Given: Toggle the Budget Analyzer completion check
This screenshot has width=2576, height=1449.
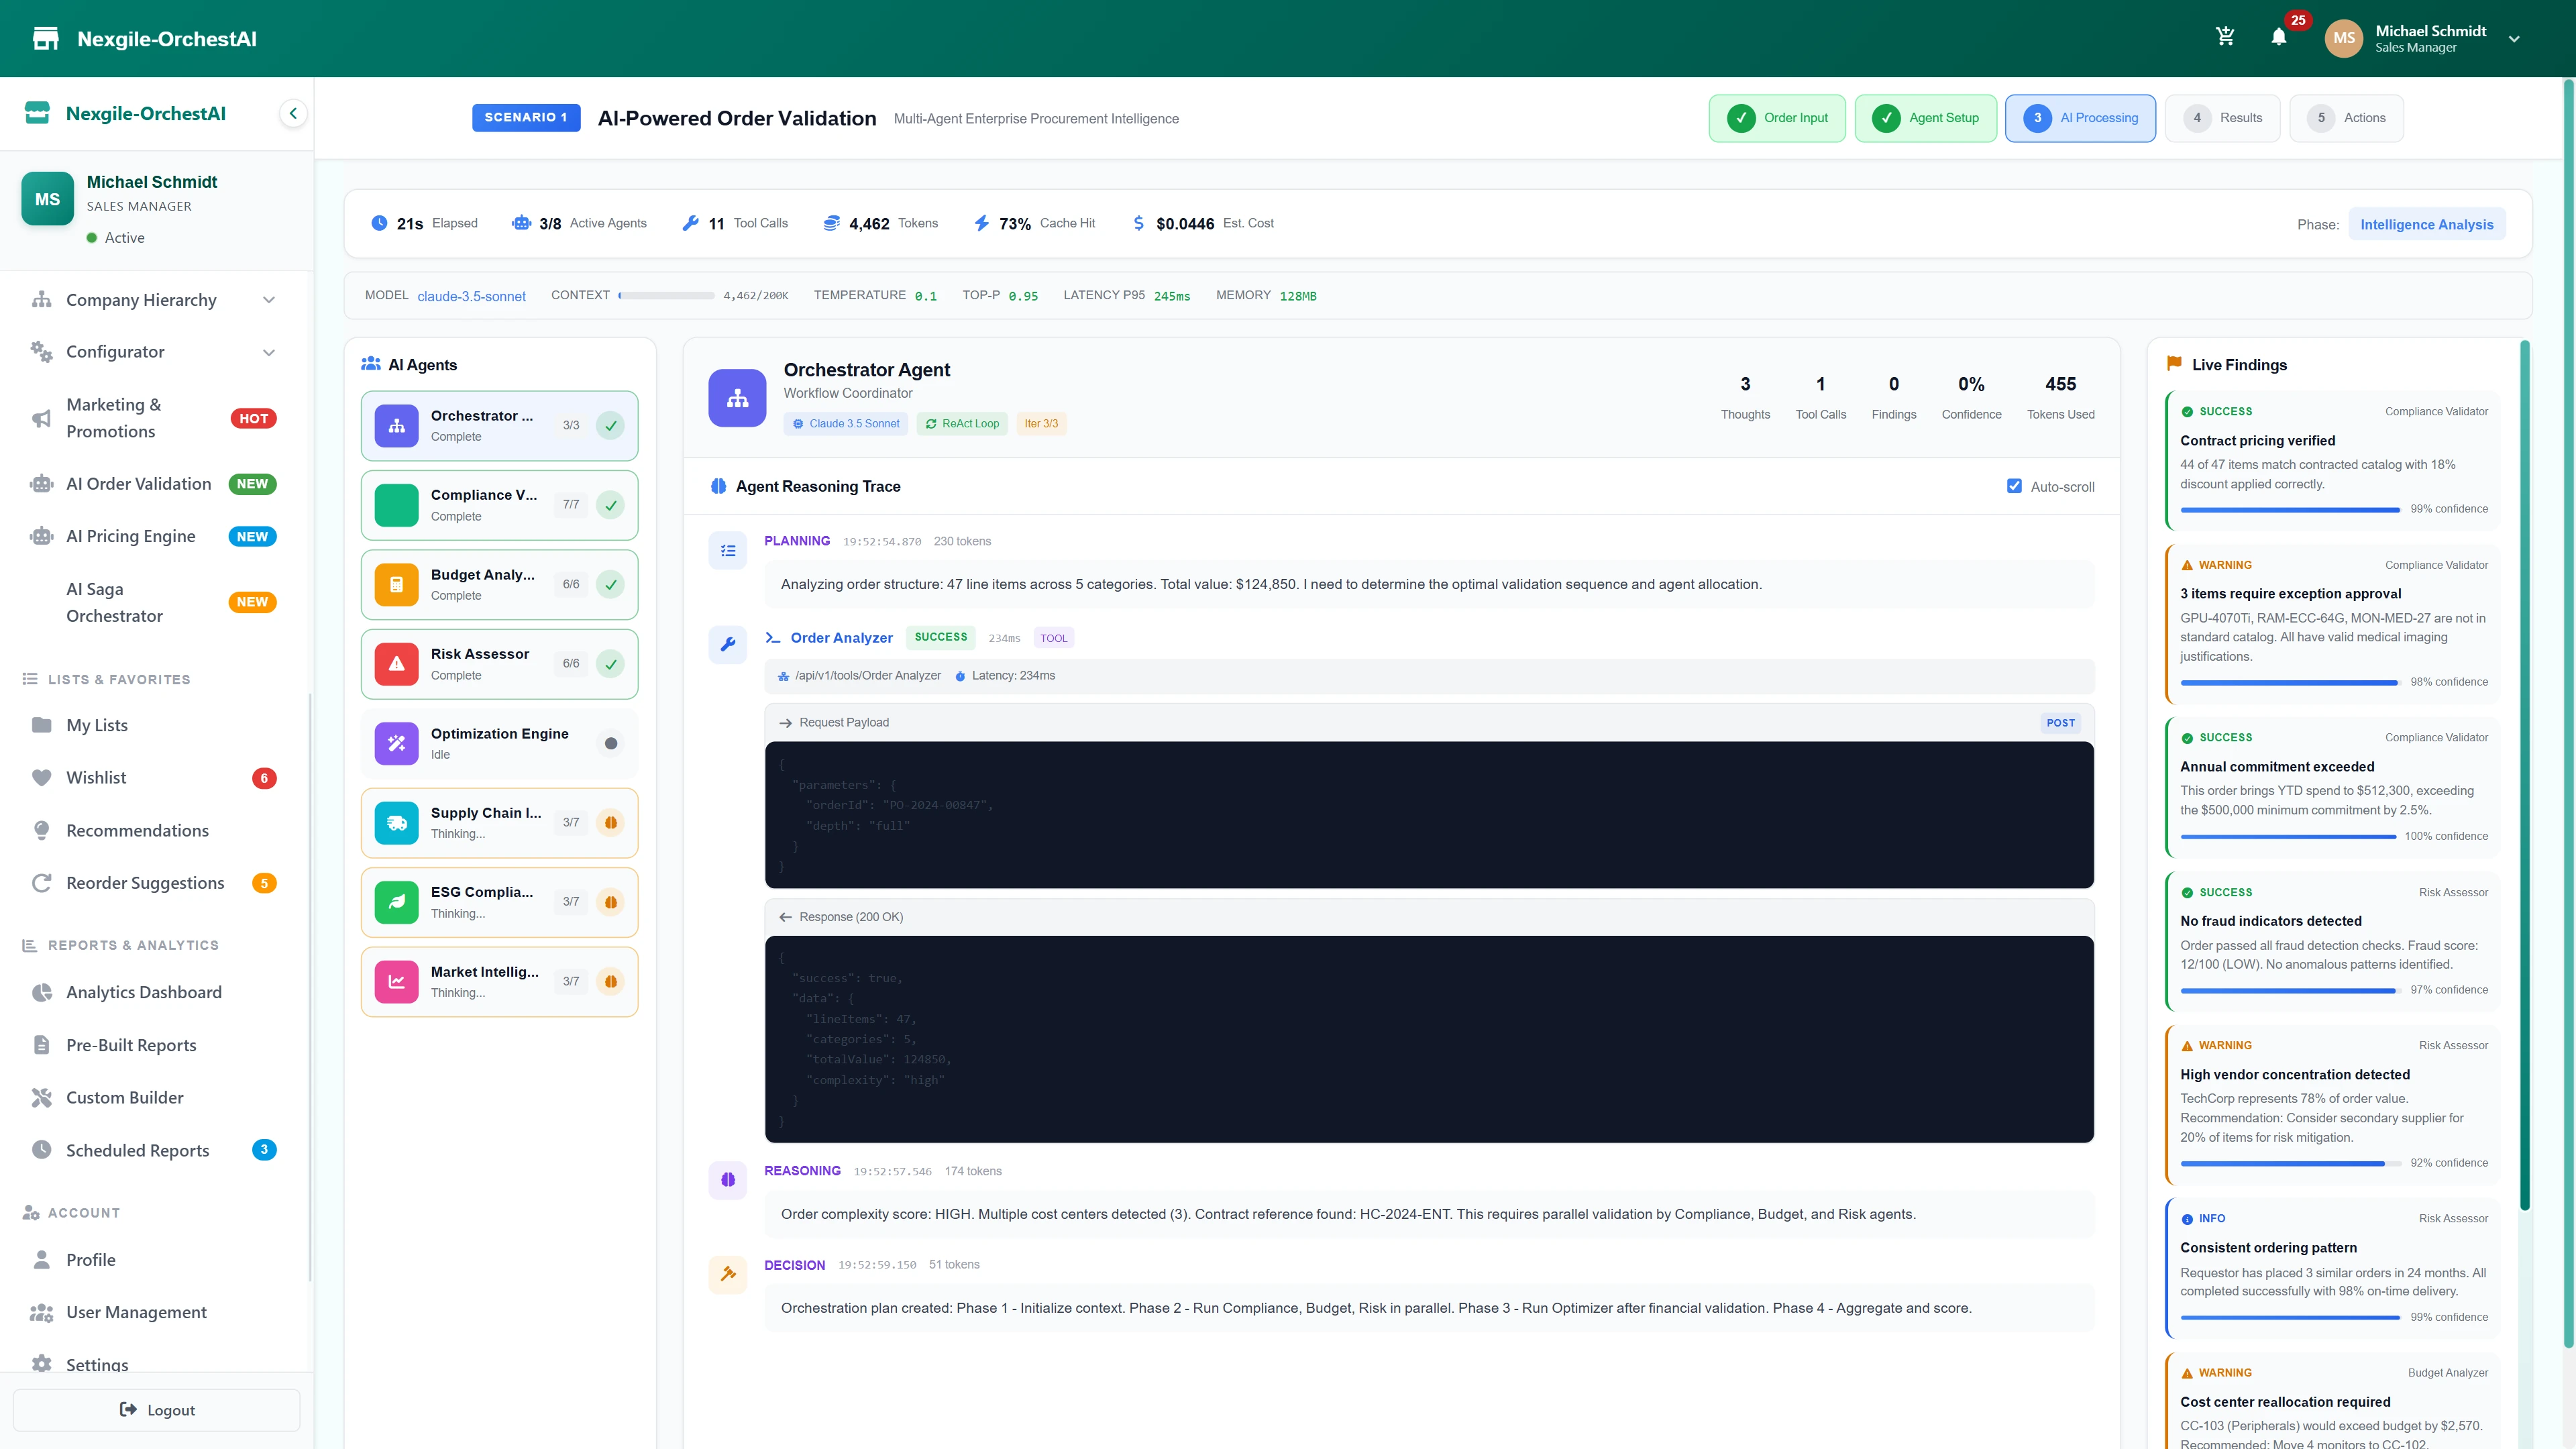Looking at the screenshot, I should [x=611, y=584].
